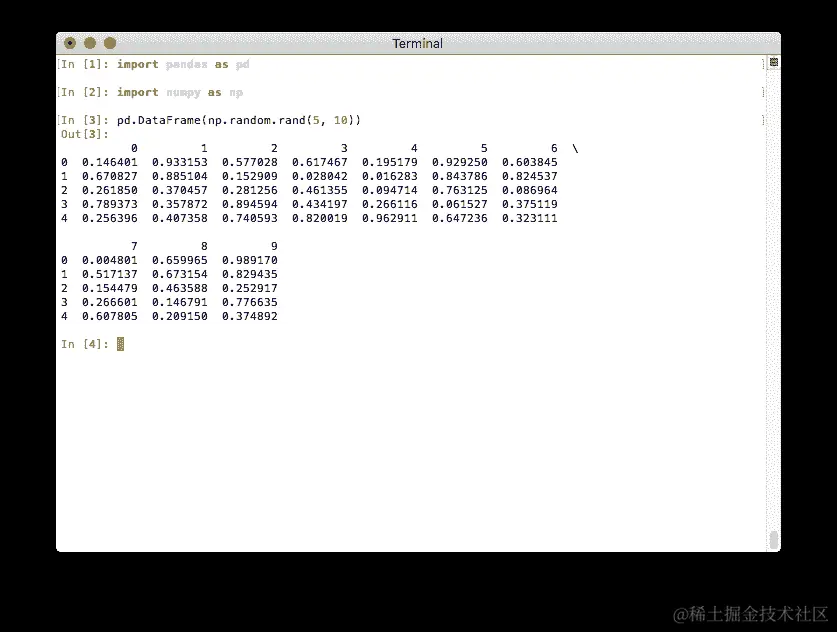This screenshot has height=632, width=837.
Task: Click the value 0.195179
Action: (389, 162)
